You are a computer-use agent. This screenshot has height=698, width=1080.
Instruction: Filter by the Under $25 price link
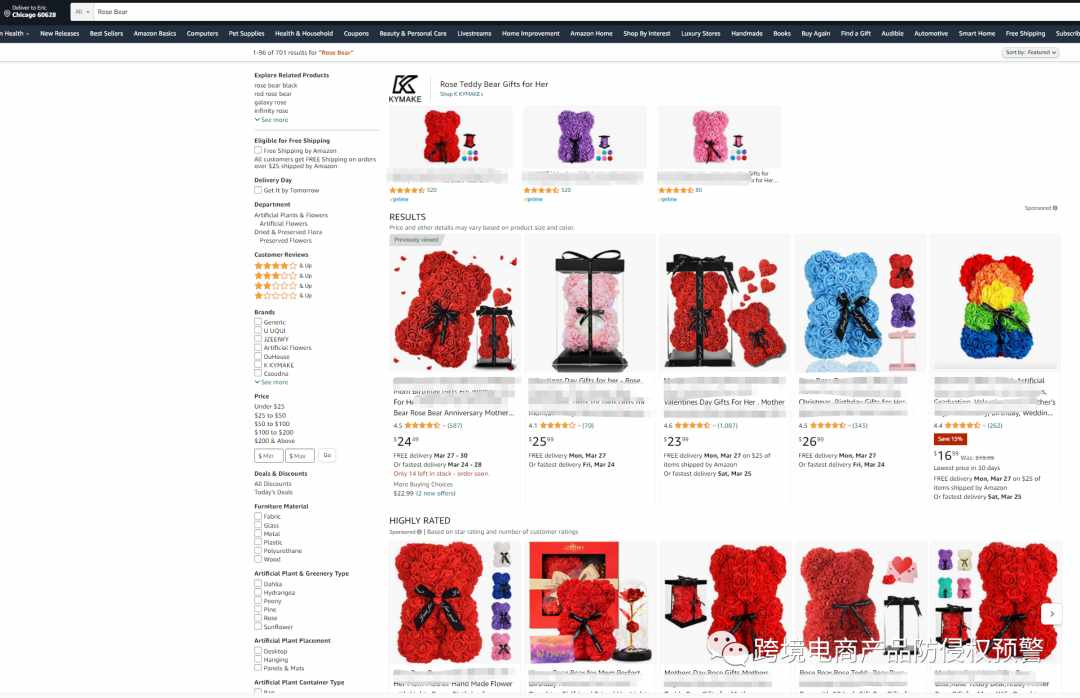269,407
